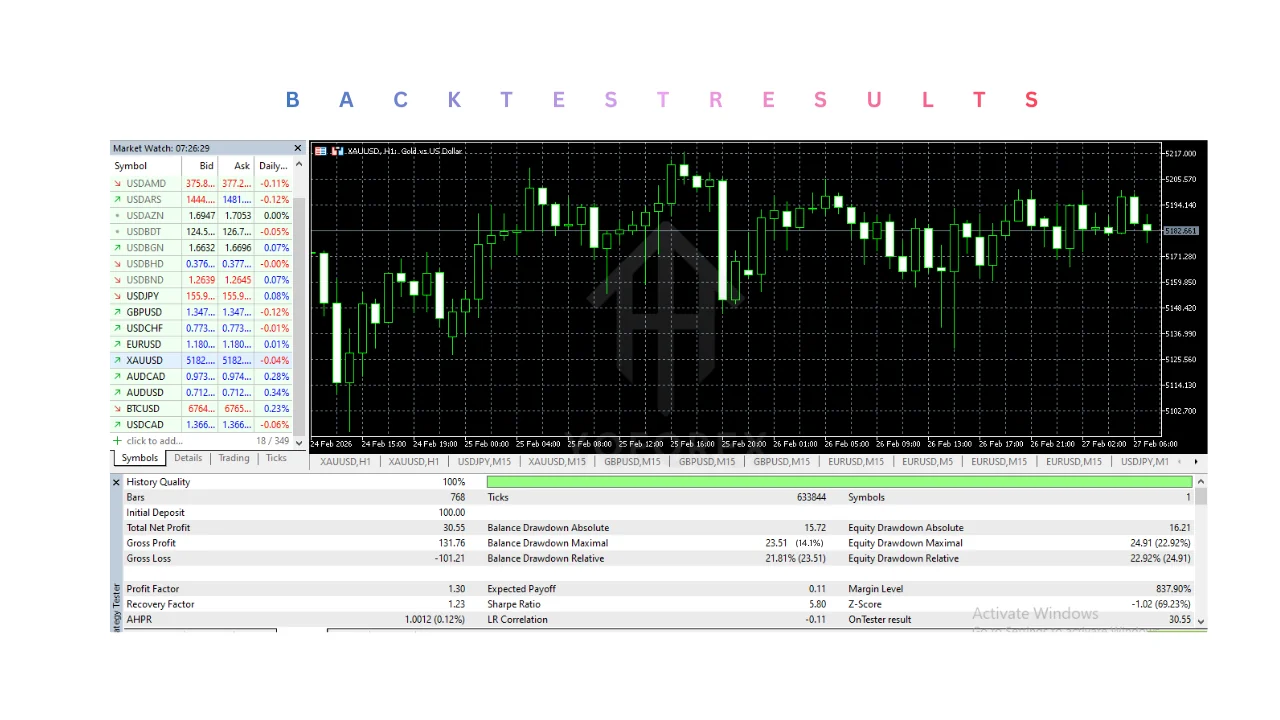Open the Ticks tab in Market Watch
Image resolution: width=1280 pixels, height=720 pixels.
pos(276,458)
